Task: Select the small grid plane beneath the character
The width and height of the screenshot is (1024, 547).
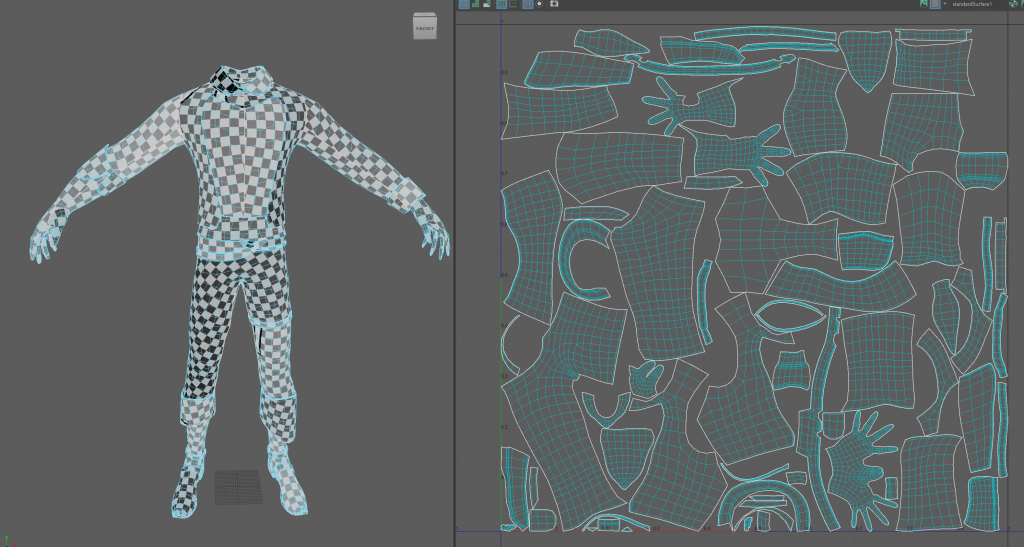Action: pos(240,487)
